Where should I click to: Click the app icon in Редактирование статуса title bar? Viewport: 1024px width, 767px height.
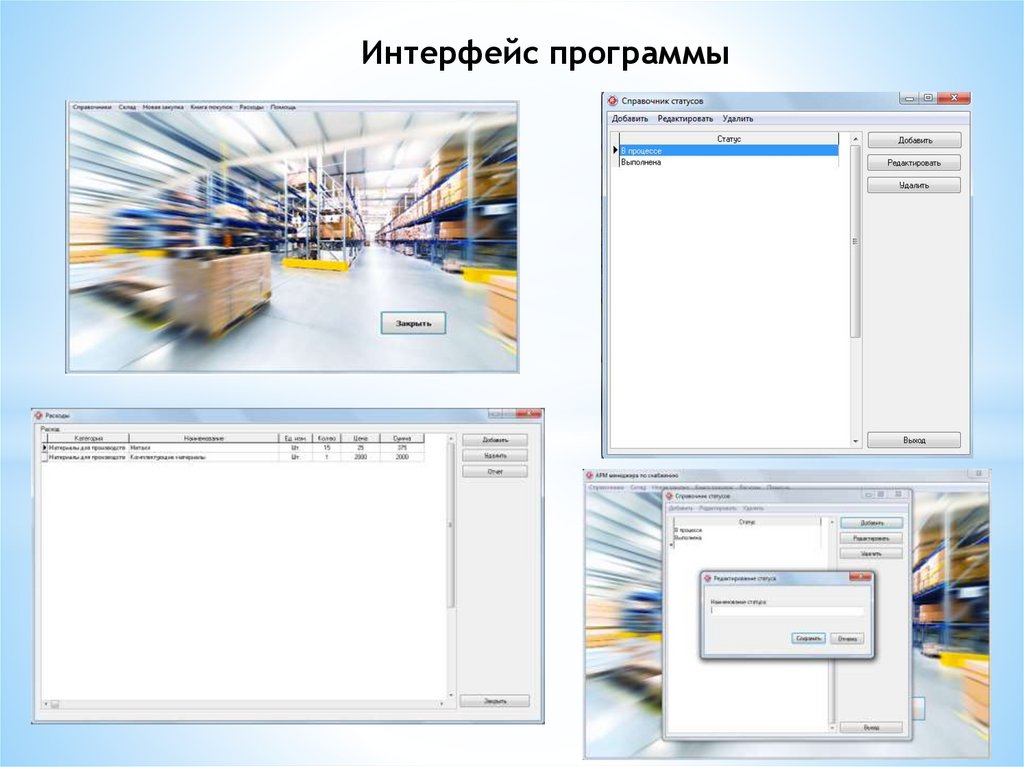(707, 578)
